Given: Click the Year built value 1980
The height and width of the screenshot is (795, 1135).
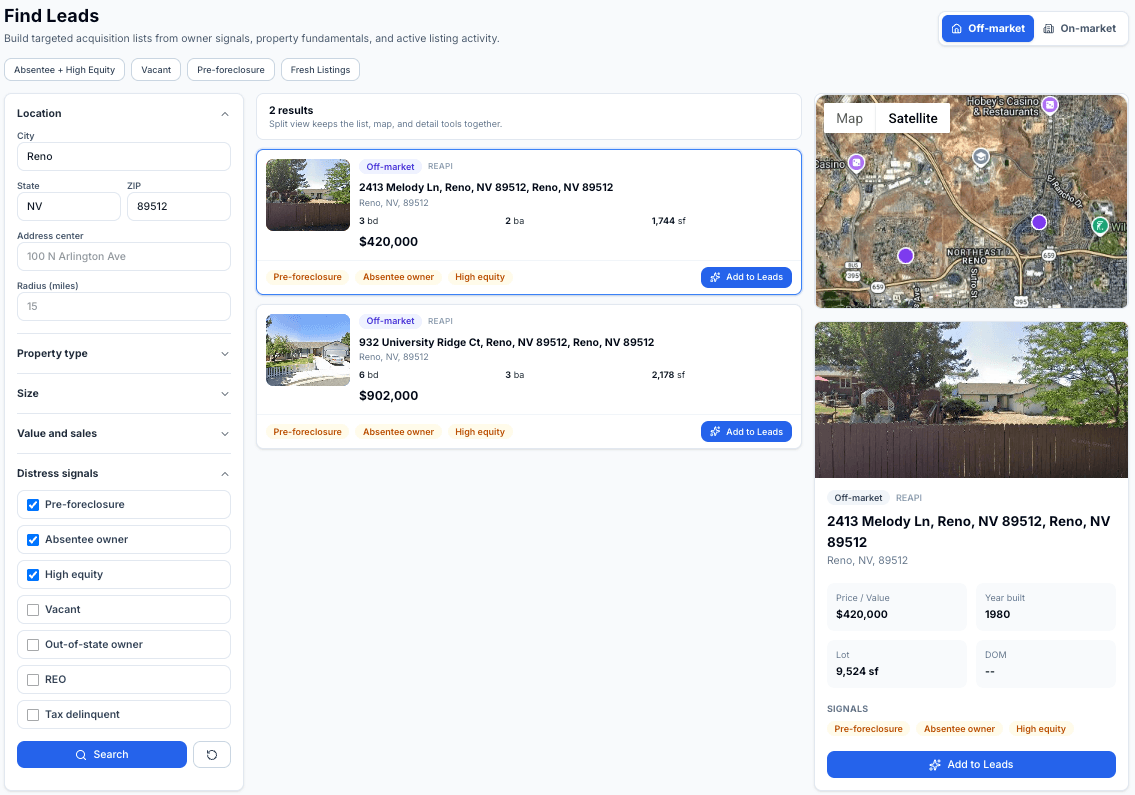Looking at the screenshot, I should pyautogui.click(x=997, y=615).
